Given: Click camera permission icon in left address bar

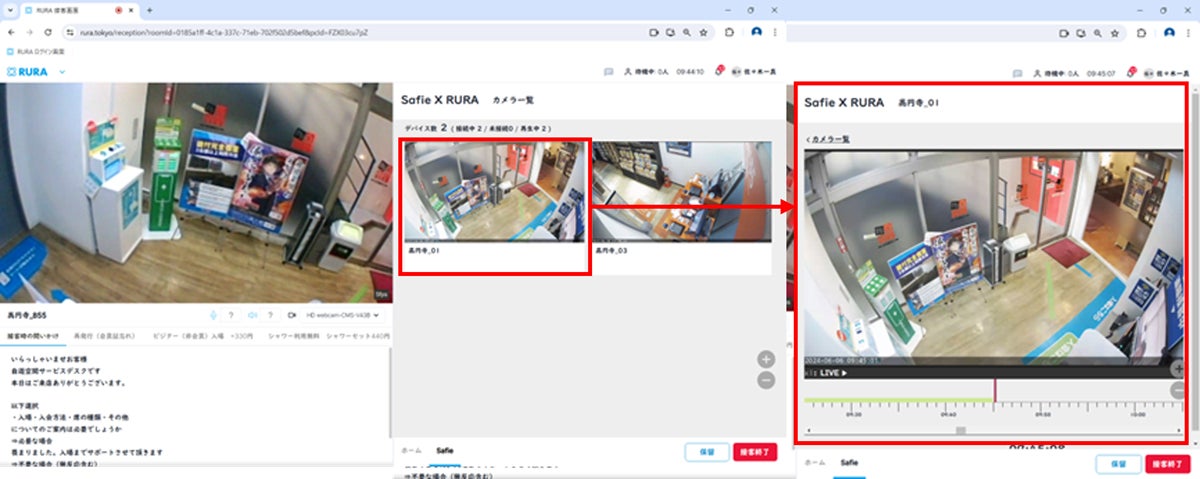Looking at the screenshot, I should click(x=654, y=32).
